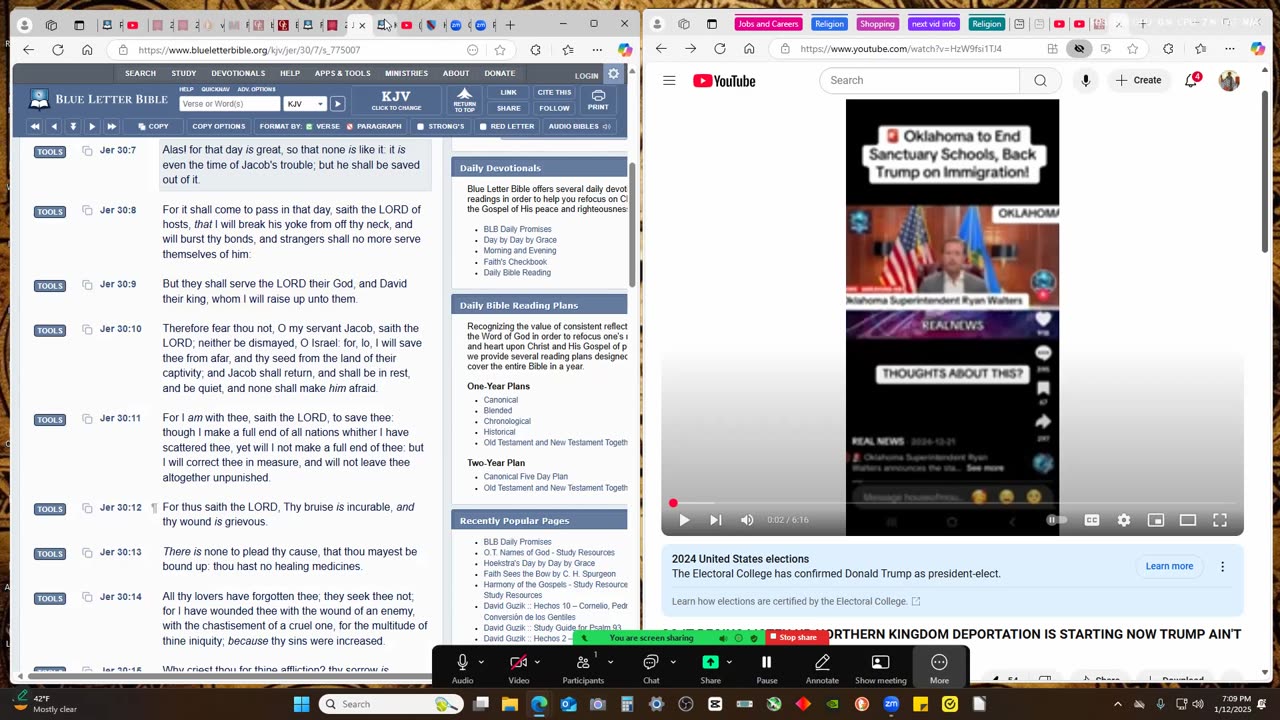
Task: Submit verse search with the go arrow
Action: [338, 104]
